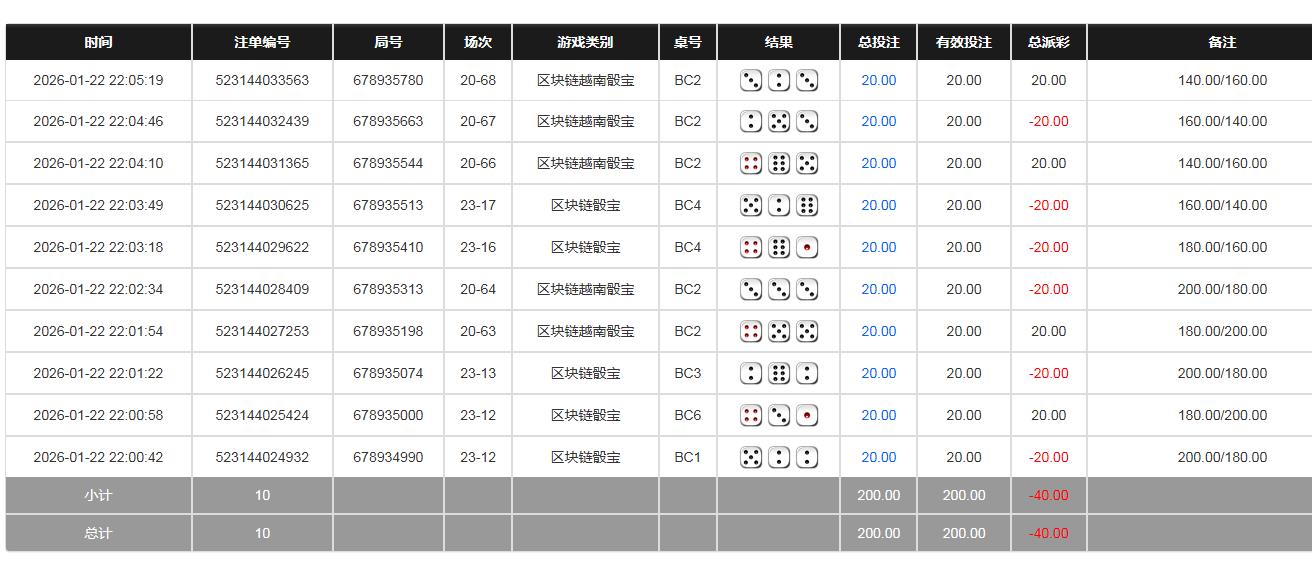Click the dice result for round 678935410
This screenshot has height=564, width=1312.
(x=779, y=247)
